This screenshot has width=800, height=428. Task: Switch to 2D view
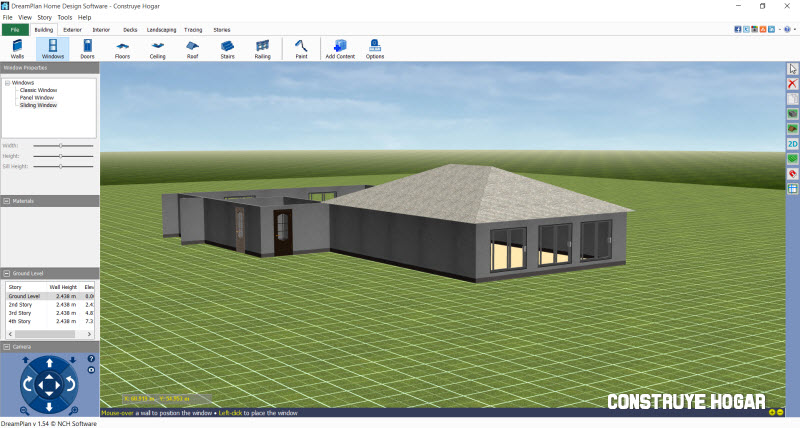(792, 144)
